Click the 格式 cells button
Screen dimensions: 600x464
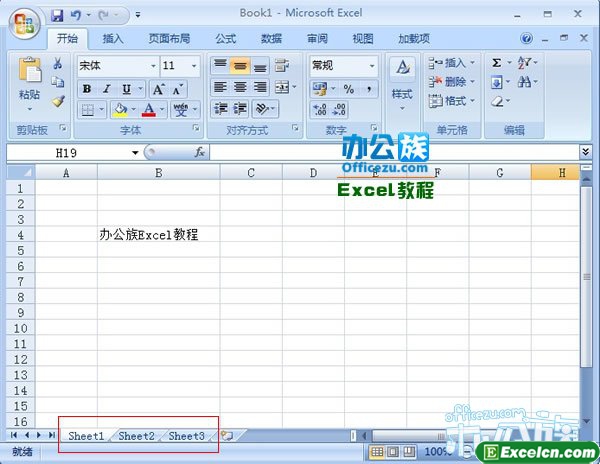(452, 101)
